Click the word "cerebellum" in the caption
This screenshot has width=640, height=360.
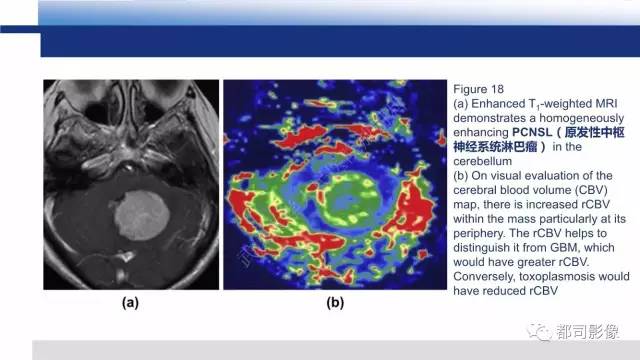[482, 161]
